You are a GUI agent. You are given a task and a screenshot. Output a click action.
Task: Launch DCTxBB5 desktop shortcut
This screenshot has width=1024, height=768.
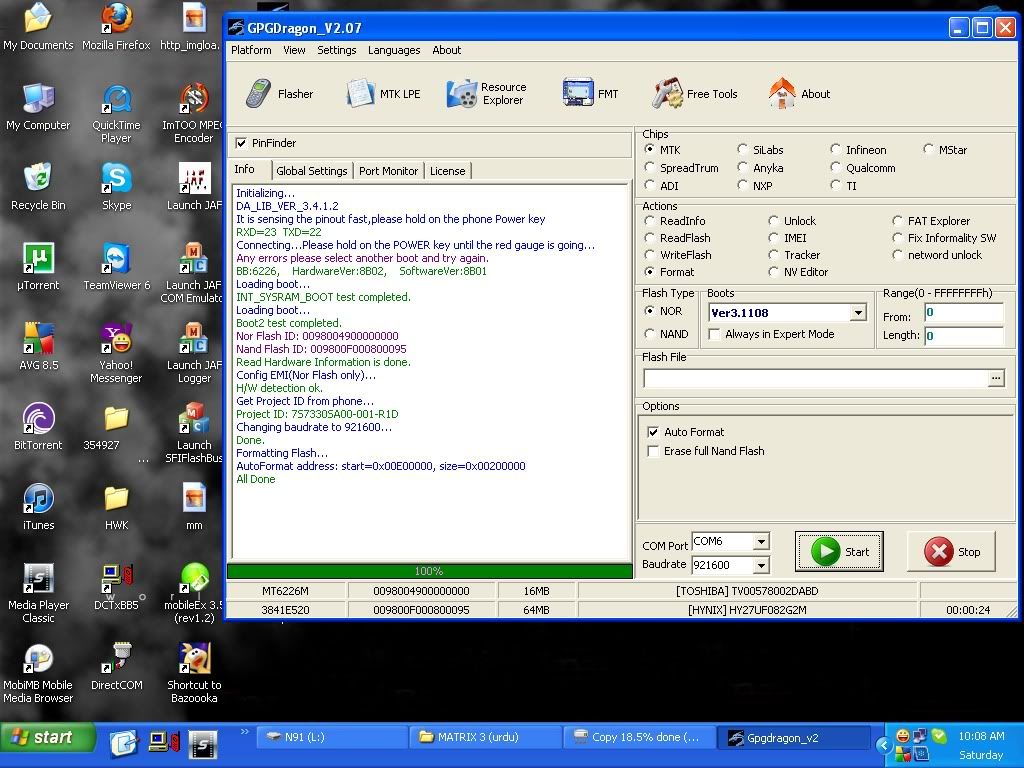[116, 587]
